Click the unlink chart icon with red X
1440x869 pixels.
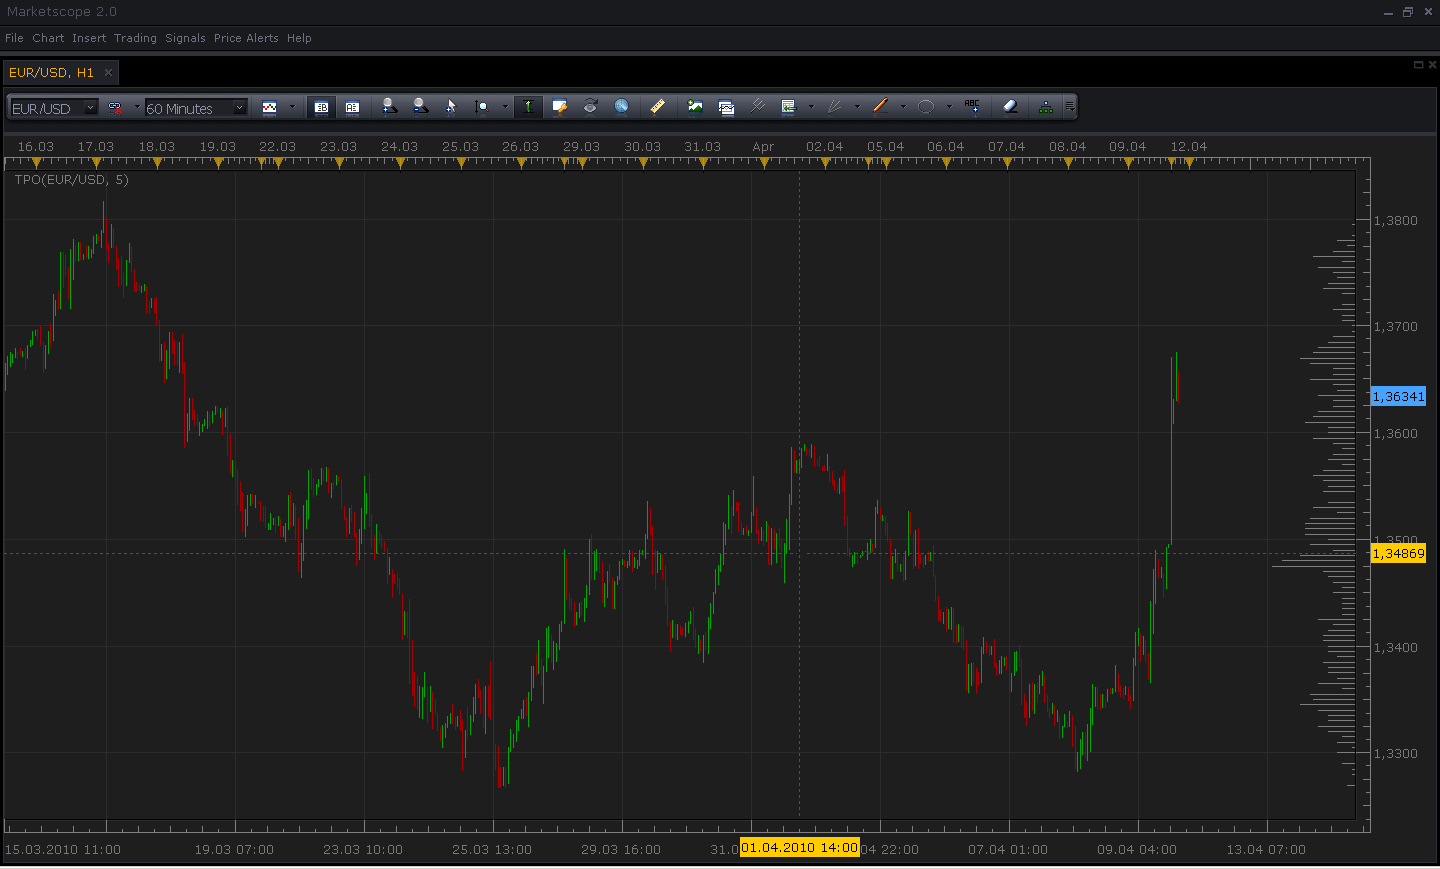coord(115,107)
